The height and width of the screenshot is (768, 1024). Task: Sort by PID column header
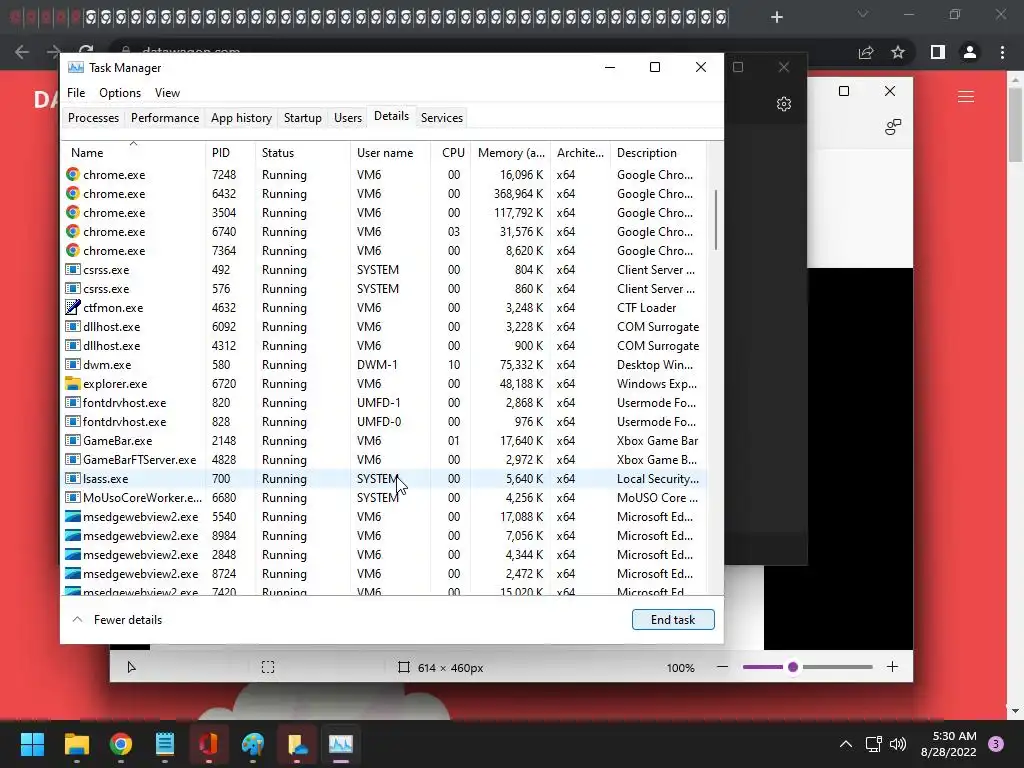(x=230, y=152)
